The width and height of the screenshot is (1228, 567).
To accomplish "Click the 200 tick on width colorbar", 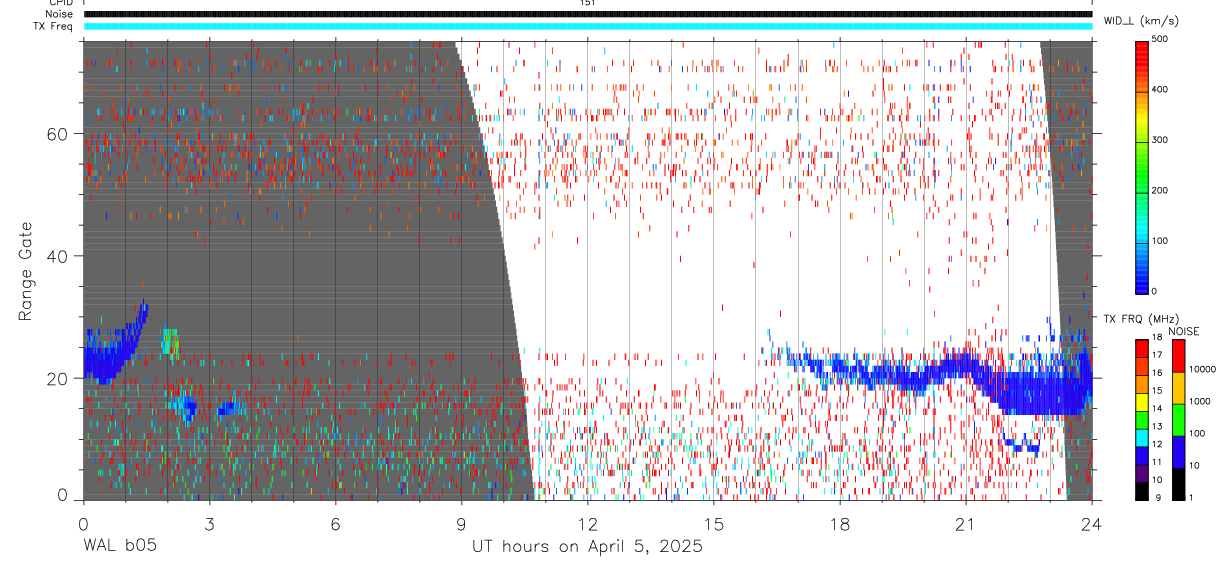I will [x=1159, y=190].
